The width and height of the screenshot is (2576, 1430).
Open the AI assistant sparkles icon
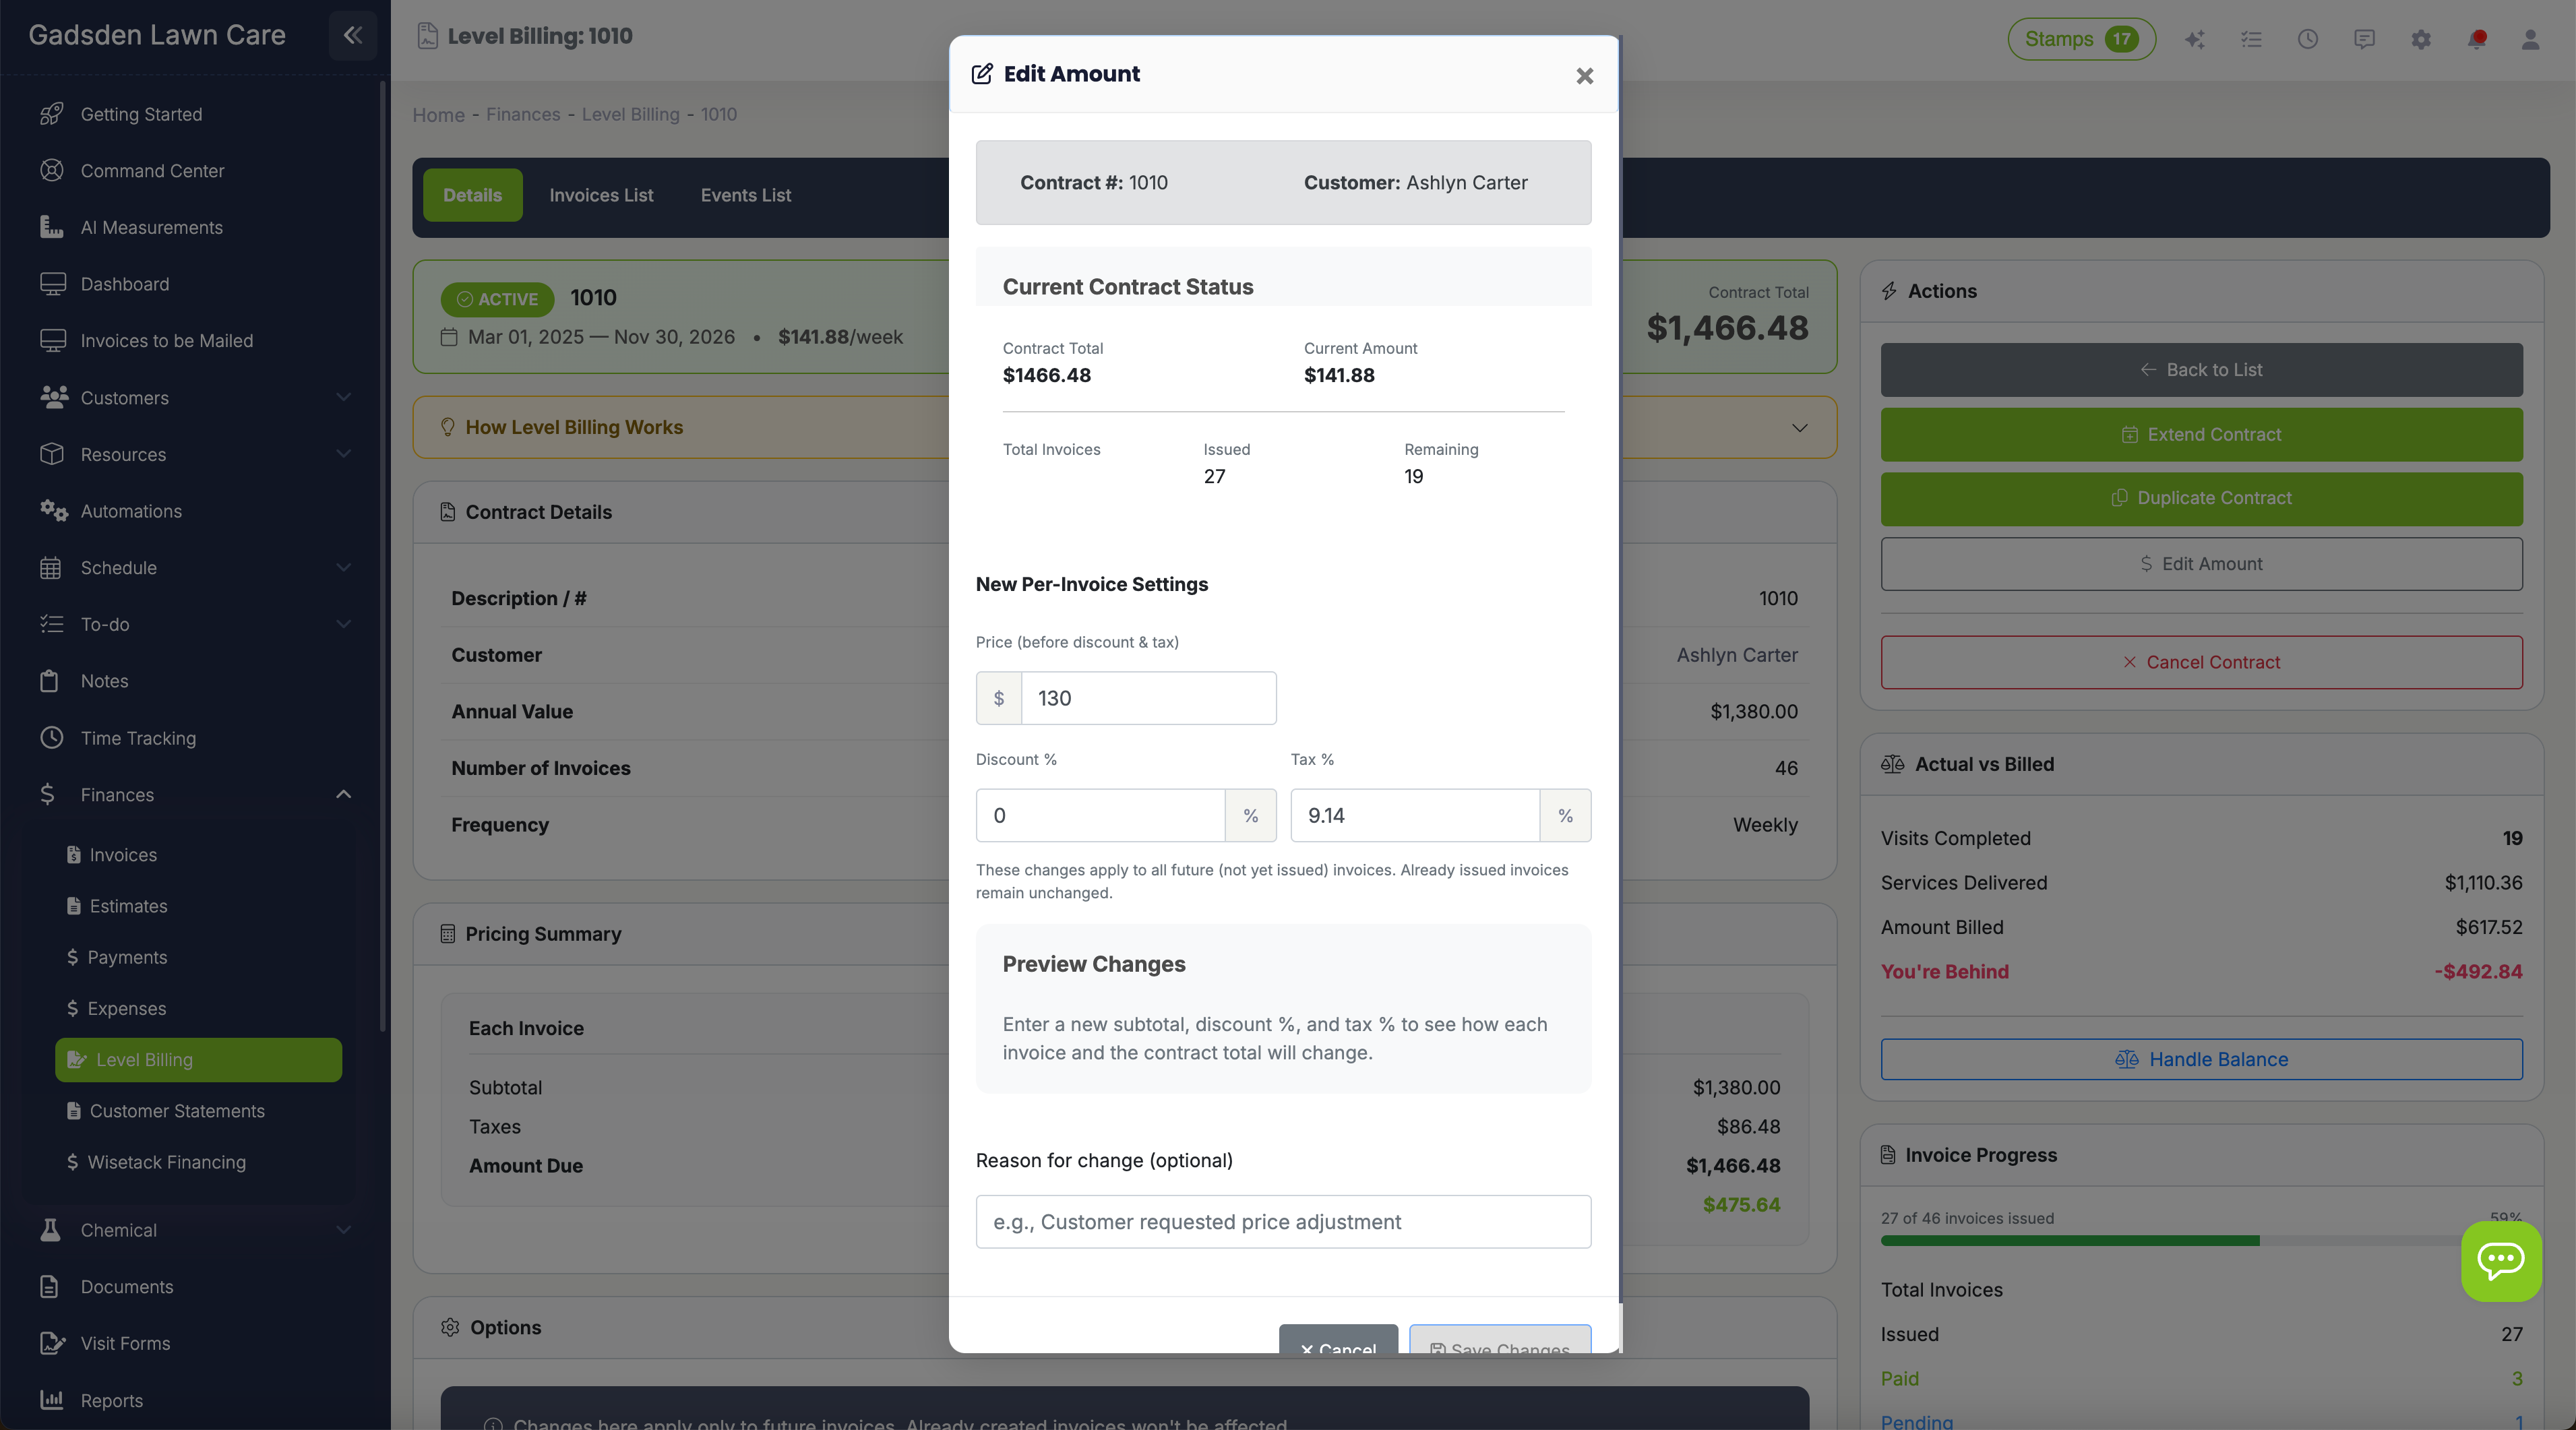coord(2196,40)
